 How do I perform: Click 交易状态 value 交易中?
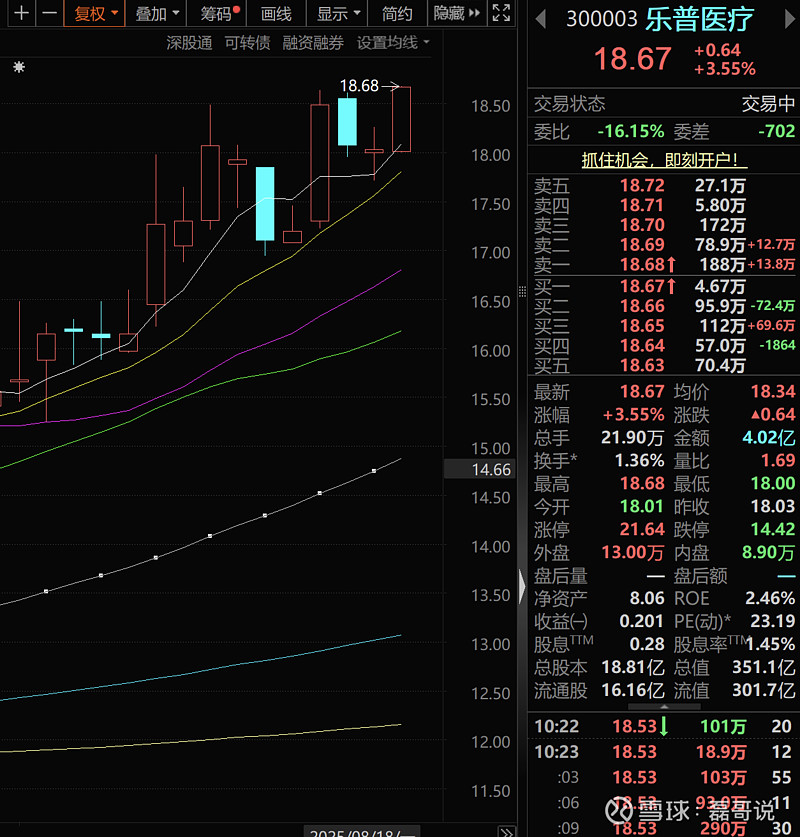[x=768, y=104]
